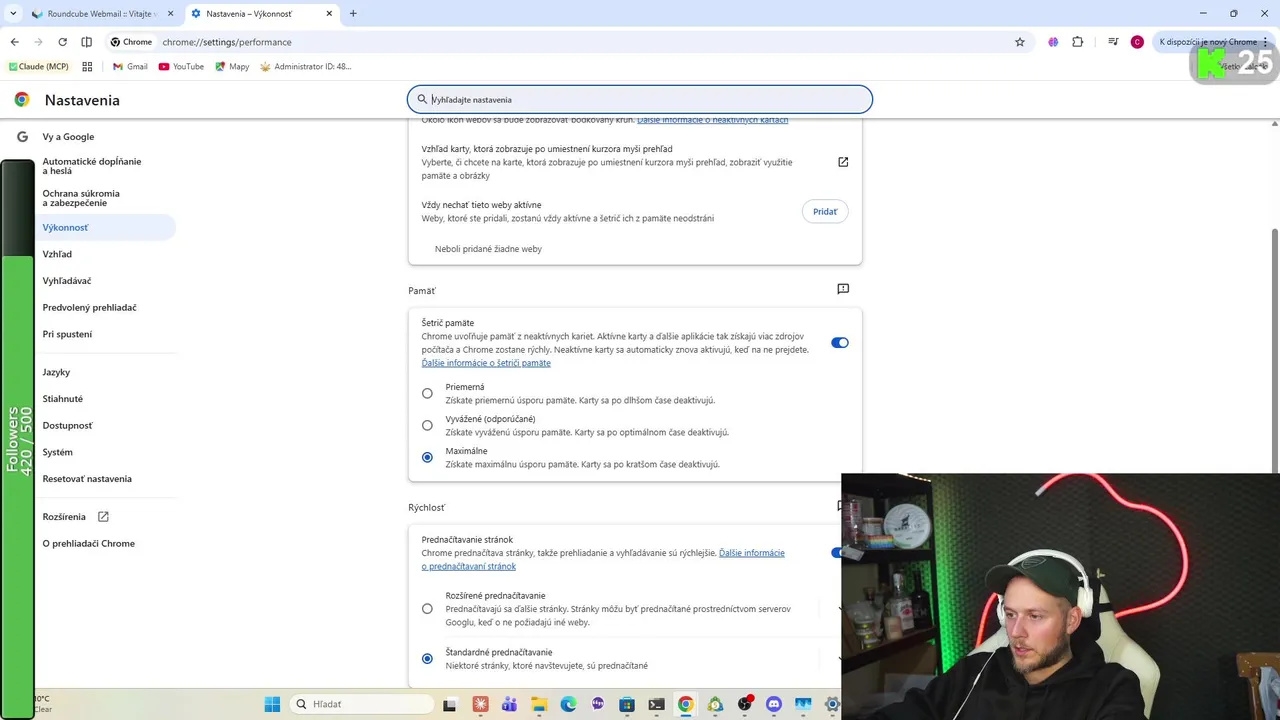Open Microsoft Store from the taskbar

(627, 704)
